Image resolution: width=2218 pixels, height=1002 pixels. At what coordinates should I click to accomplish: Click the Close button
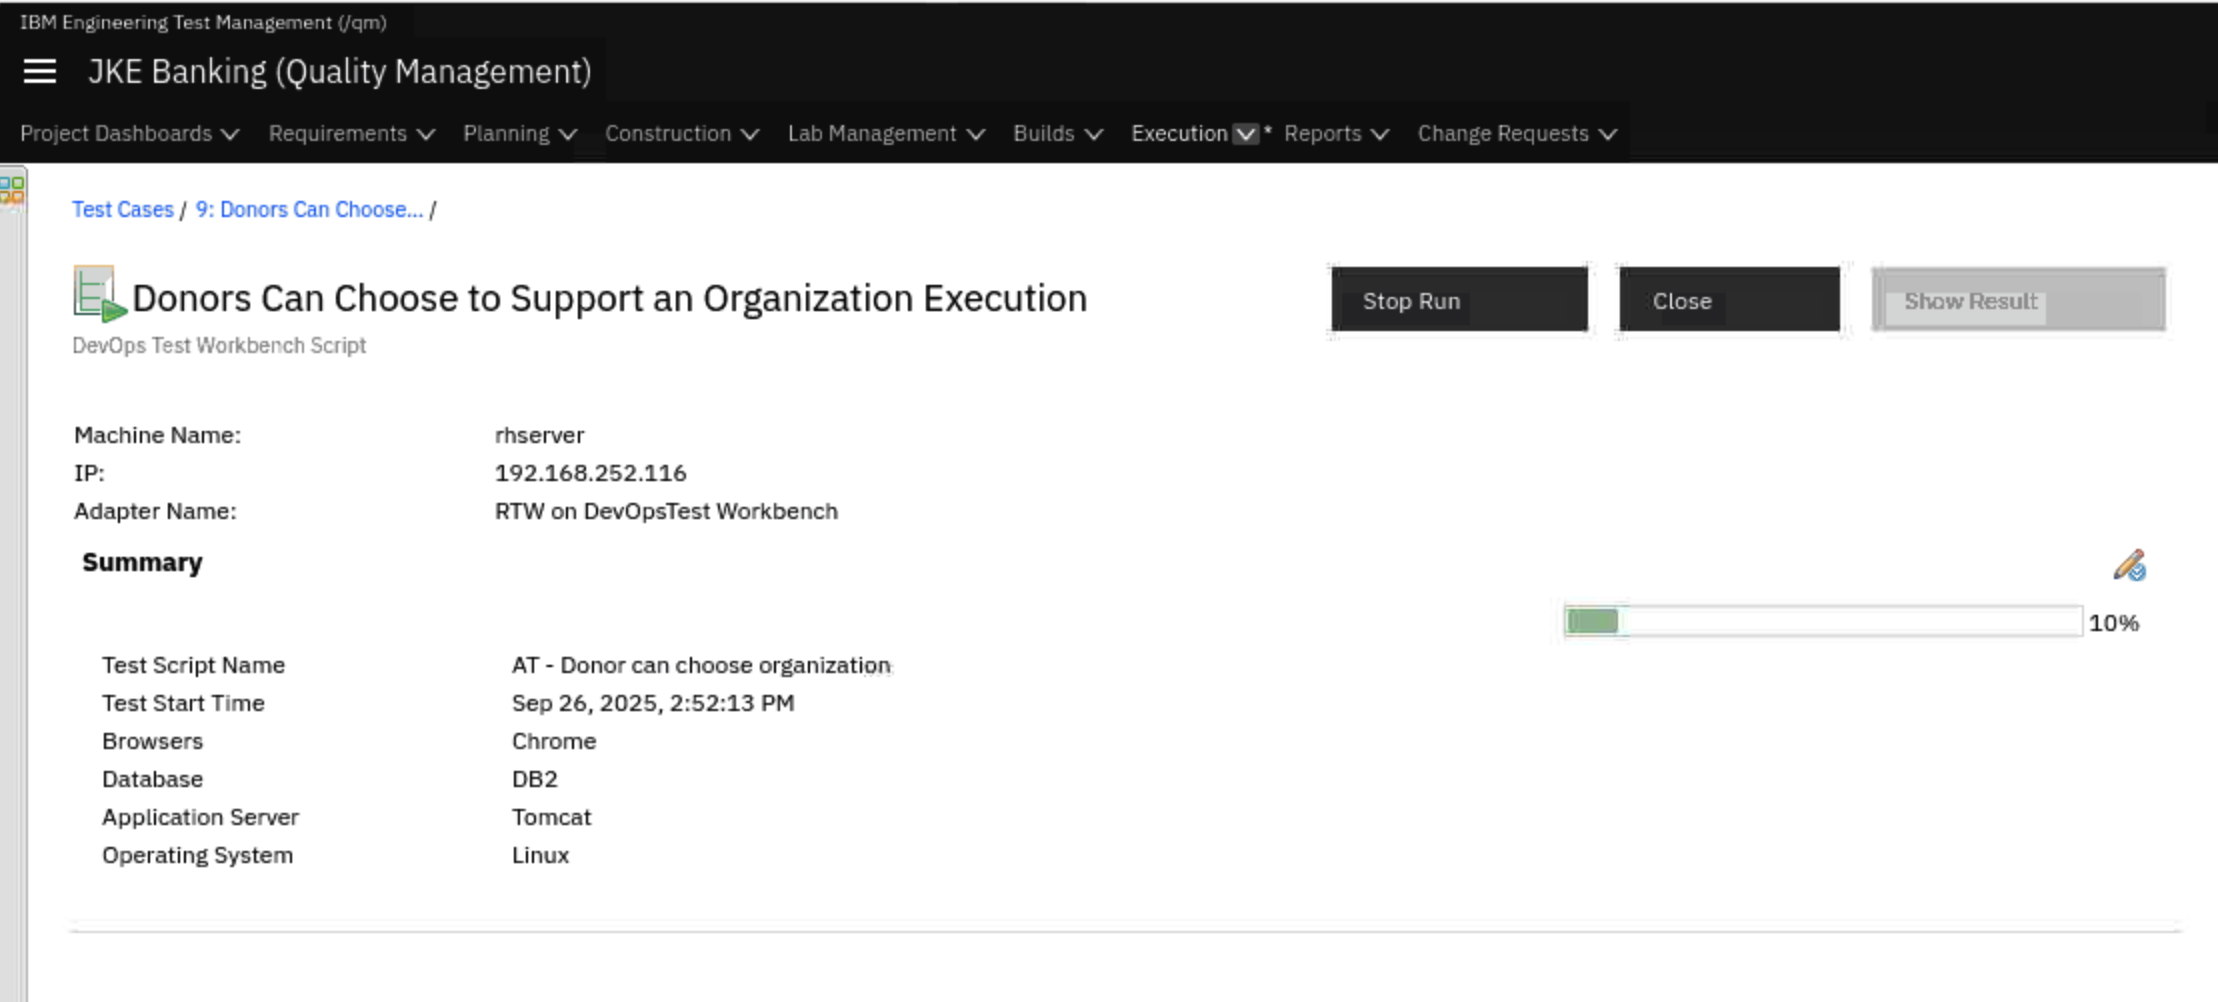click(1728, 300)
